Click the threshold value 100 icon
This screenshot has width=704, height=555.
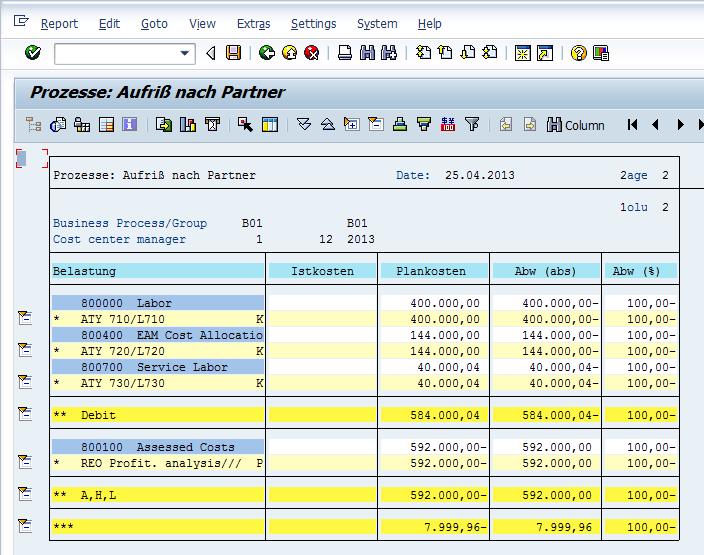tap(448, 124)
